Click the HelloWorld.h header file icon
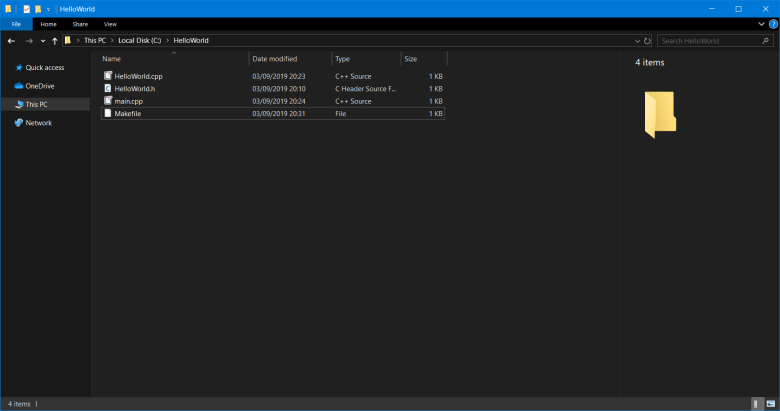780x411 pixels. [x=107, y=88]
